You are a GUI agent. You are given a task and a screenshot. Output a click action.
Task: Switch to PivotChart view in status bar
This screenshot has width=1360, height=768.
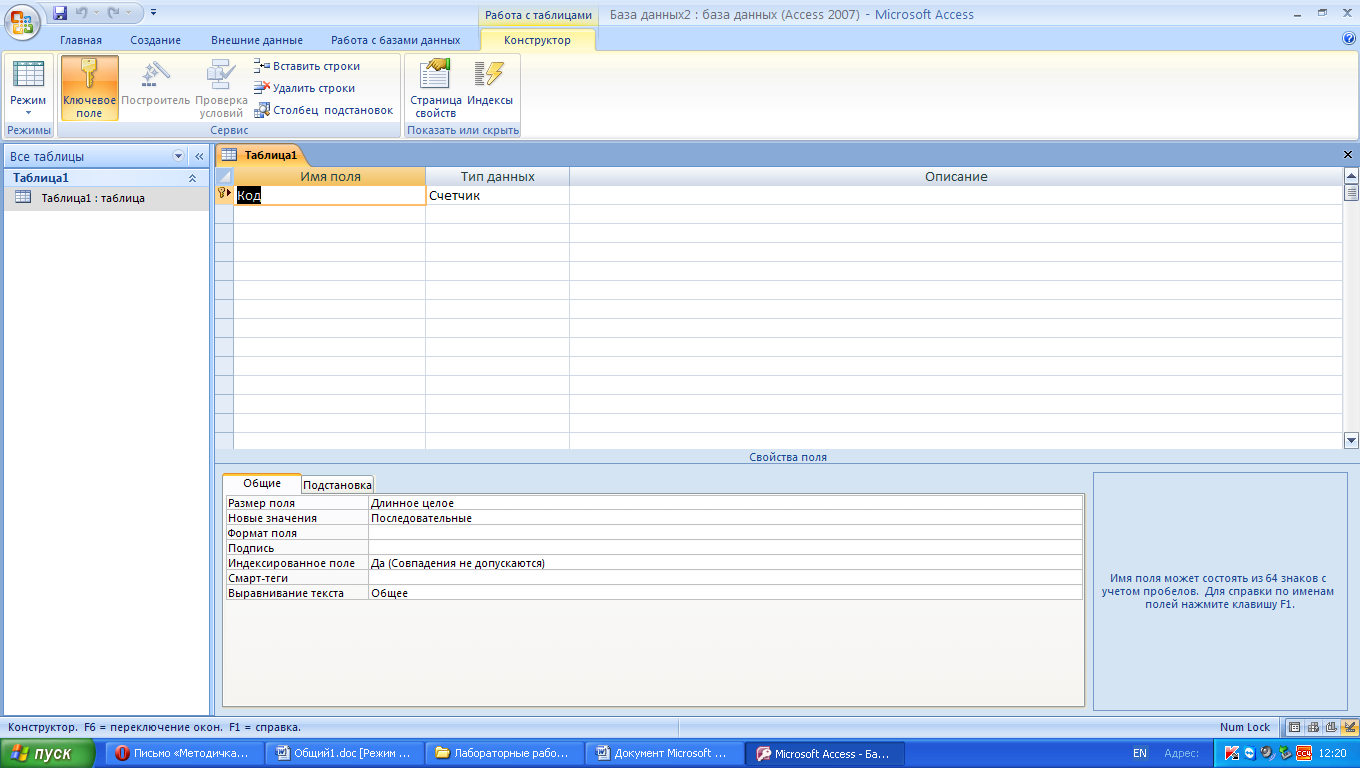(1332, 727)
